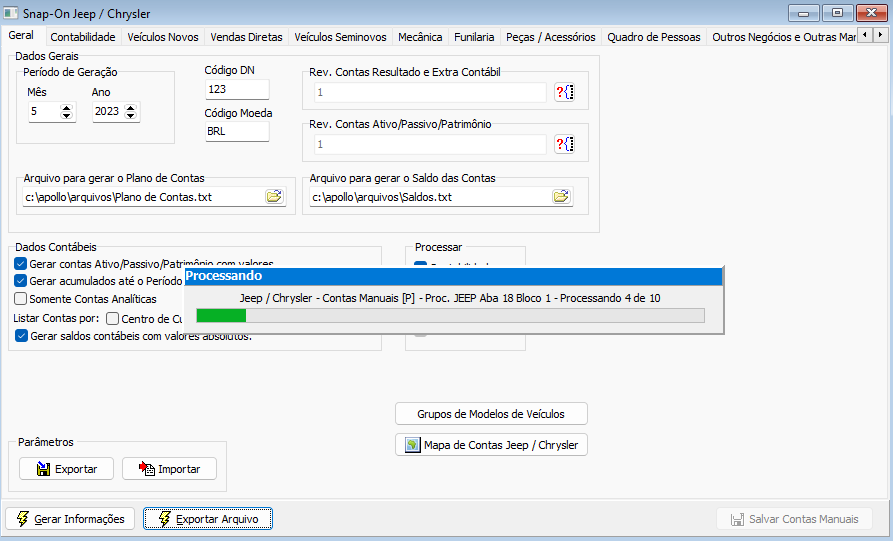Click the Saldos.txt file path field
The height and width of the screenshot is (541, 893).
(431, 197)
